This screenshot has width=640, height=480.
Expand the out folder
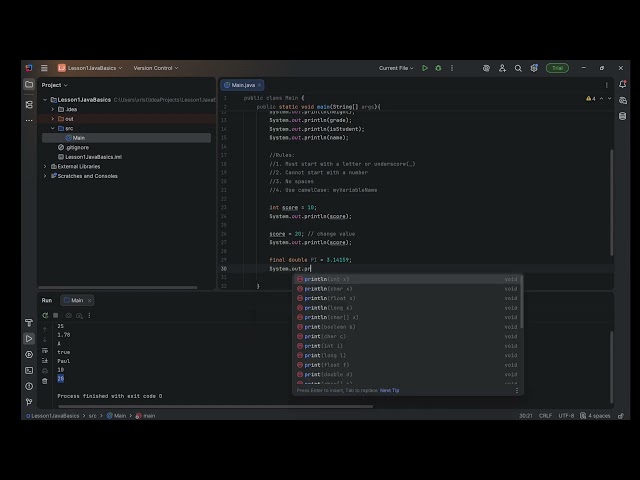53,119
